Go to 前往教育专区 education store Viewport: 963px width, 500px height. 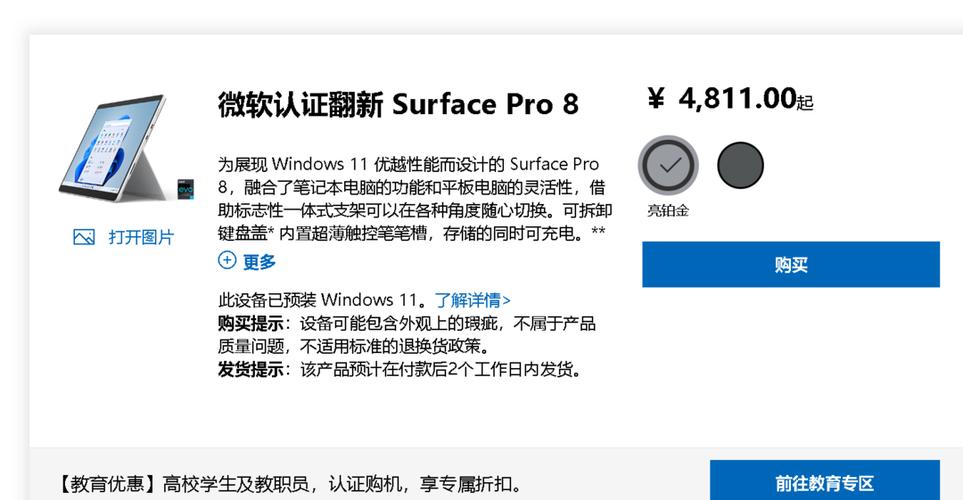tap(824, 483)
